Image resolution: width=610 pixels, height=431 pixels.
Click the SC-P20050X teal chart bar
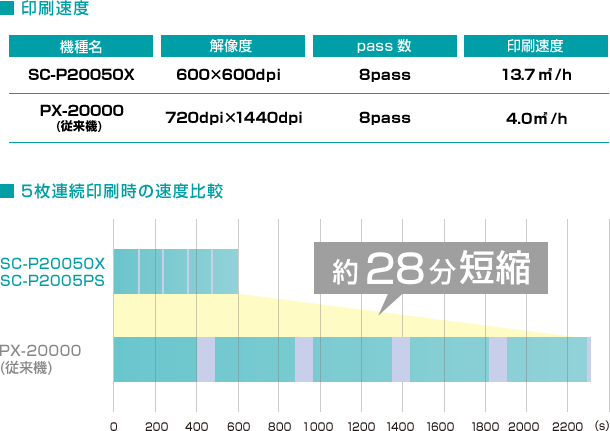[x=176, y=272]
